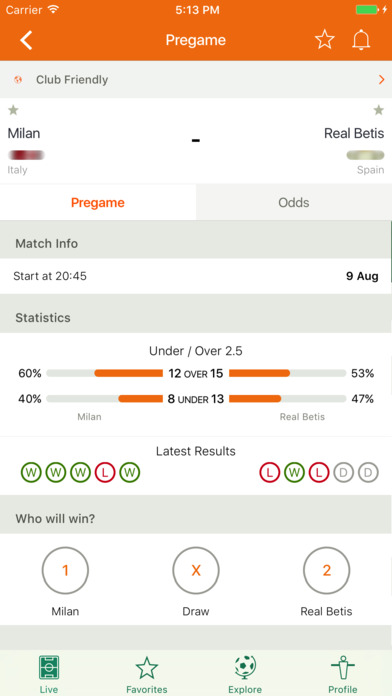Expand Club Friendly with the chevron arrow
This screenshot has height=696, width=392.
(381, 80)
